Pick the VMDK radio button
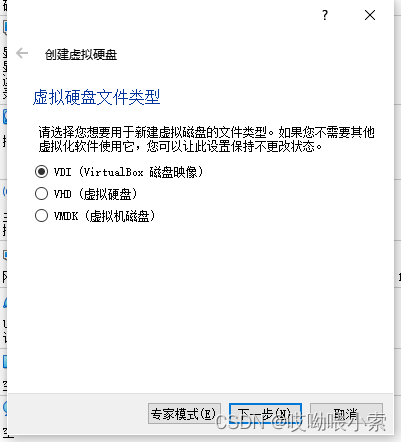 coord(41,216)
